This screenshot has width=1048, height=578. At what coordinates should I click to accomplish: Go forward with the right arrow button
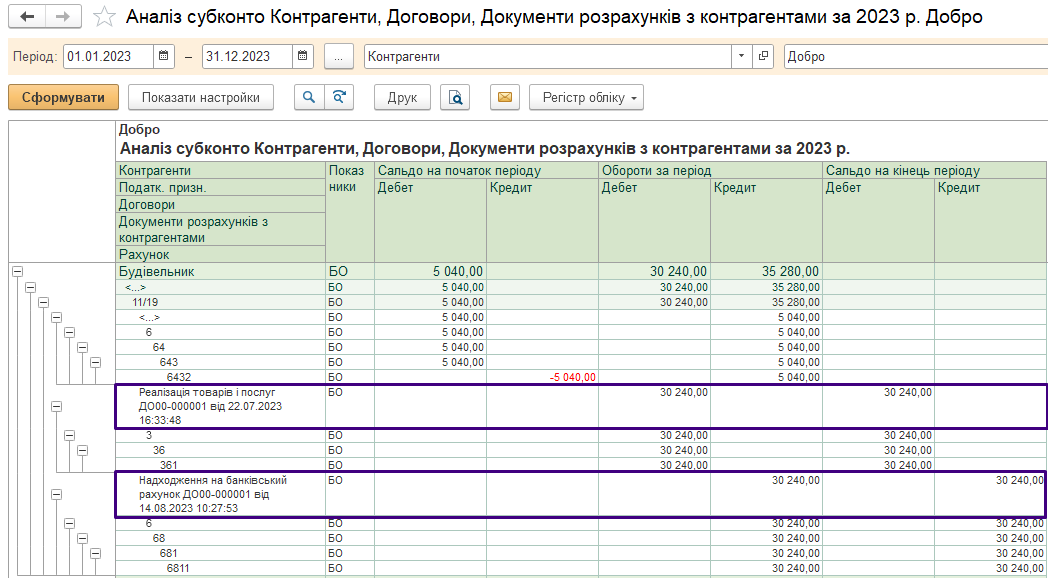(62, 17)
